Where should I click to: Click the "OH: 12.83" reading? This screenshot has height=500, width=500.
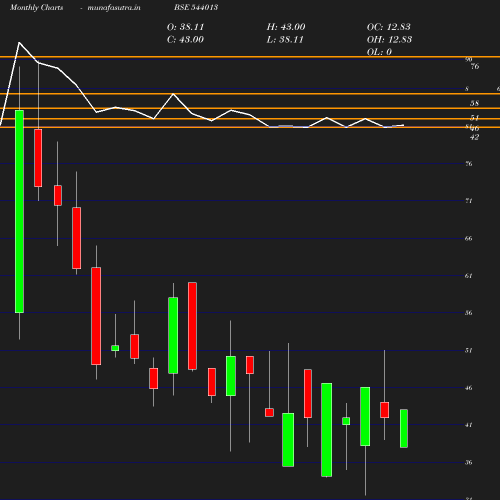pos(389,40)
